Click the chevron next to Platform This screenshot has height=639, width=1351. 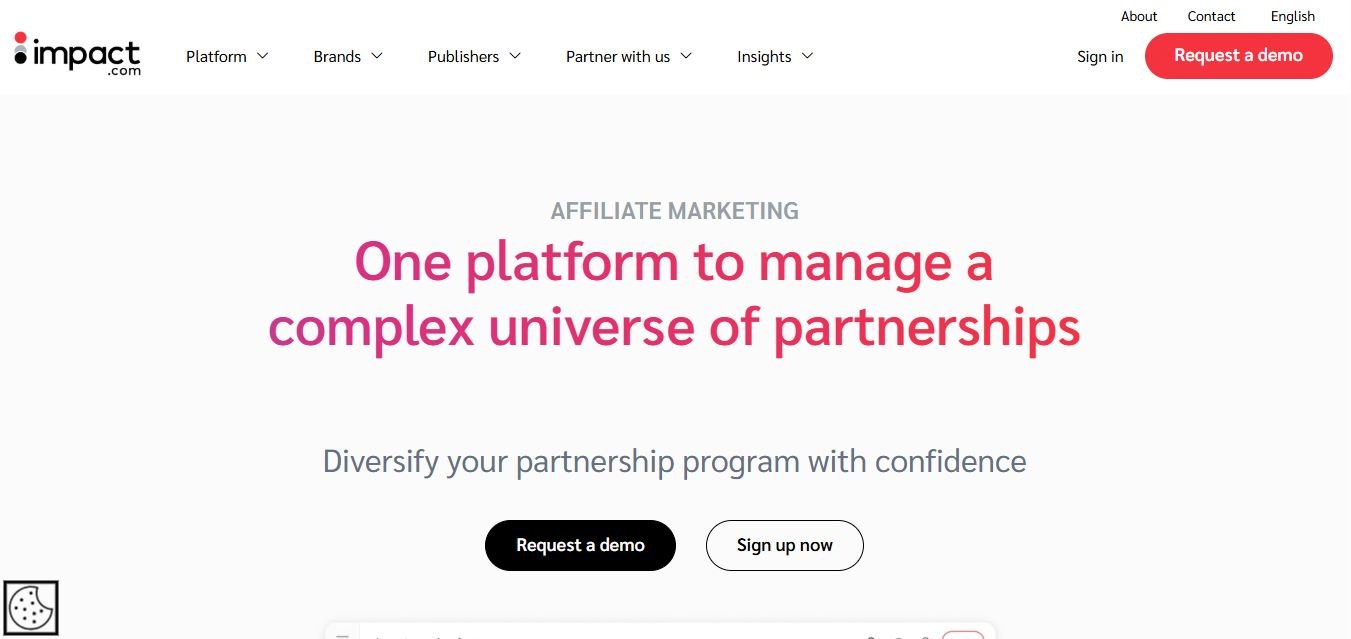pyautogui.click(x=263, y=56)
